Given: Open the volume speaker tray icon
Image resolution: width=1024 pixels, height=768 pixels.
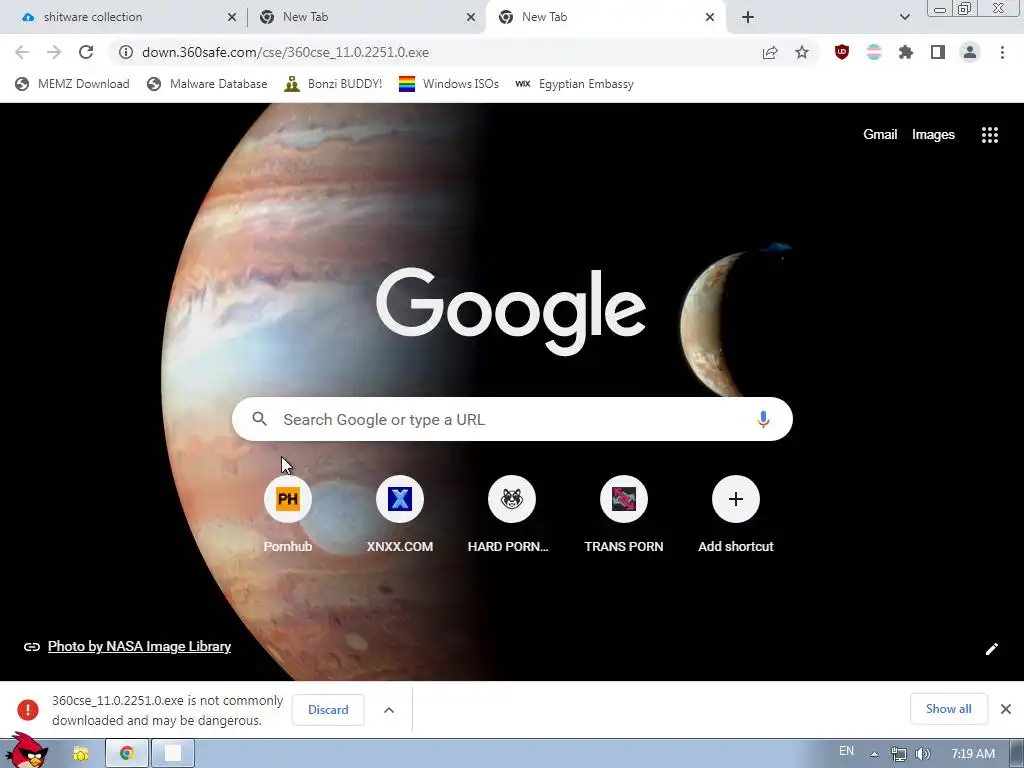Looking at the screenshot, I should (x=923, y=754).
